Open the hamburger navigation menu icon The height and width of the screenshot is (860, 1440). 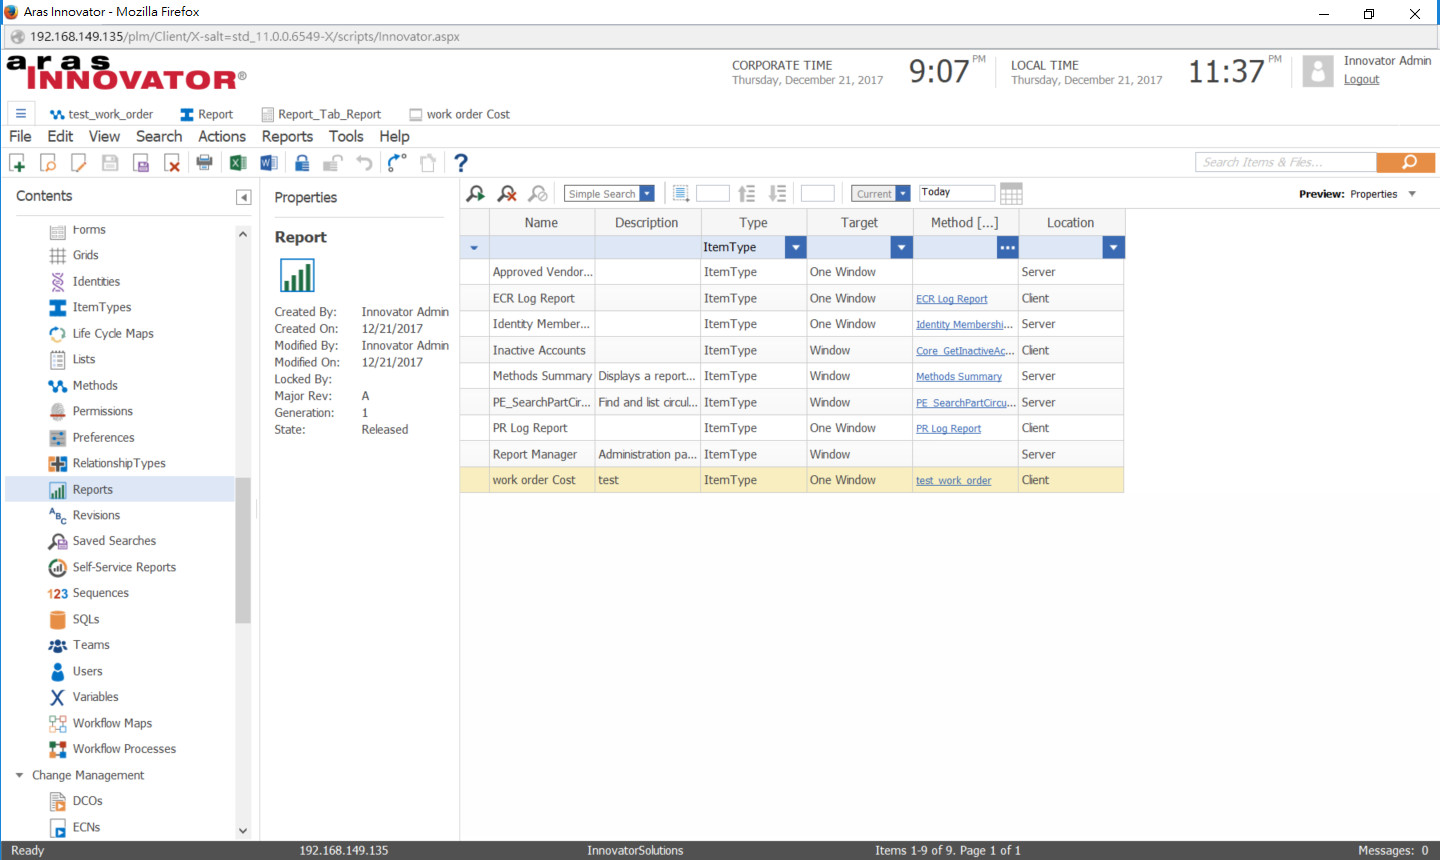click(20, 113)
